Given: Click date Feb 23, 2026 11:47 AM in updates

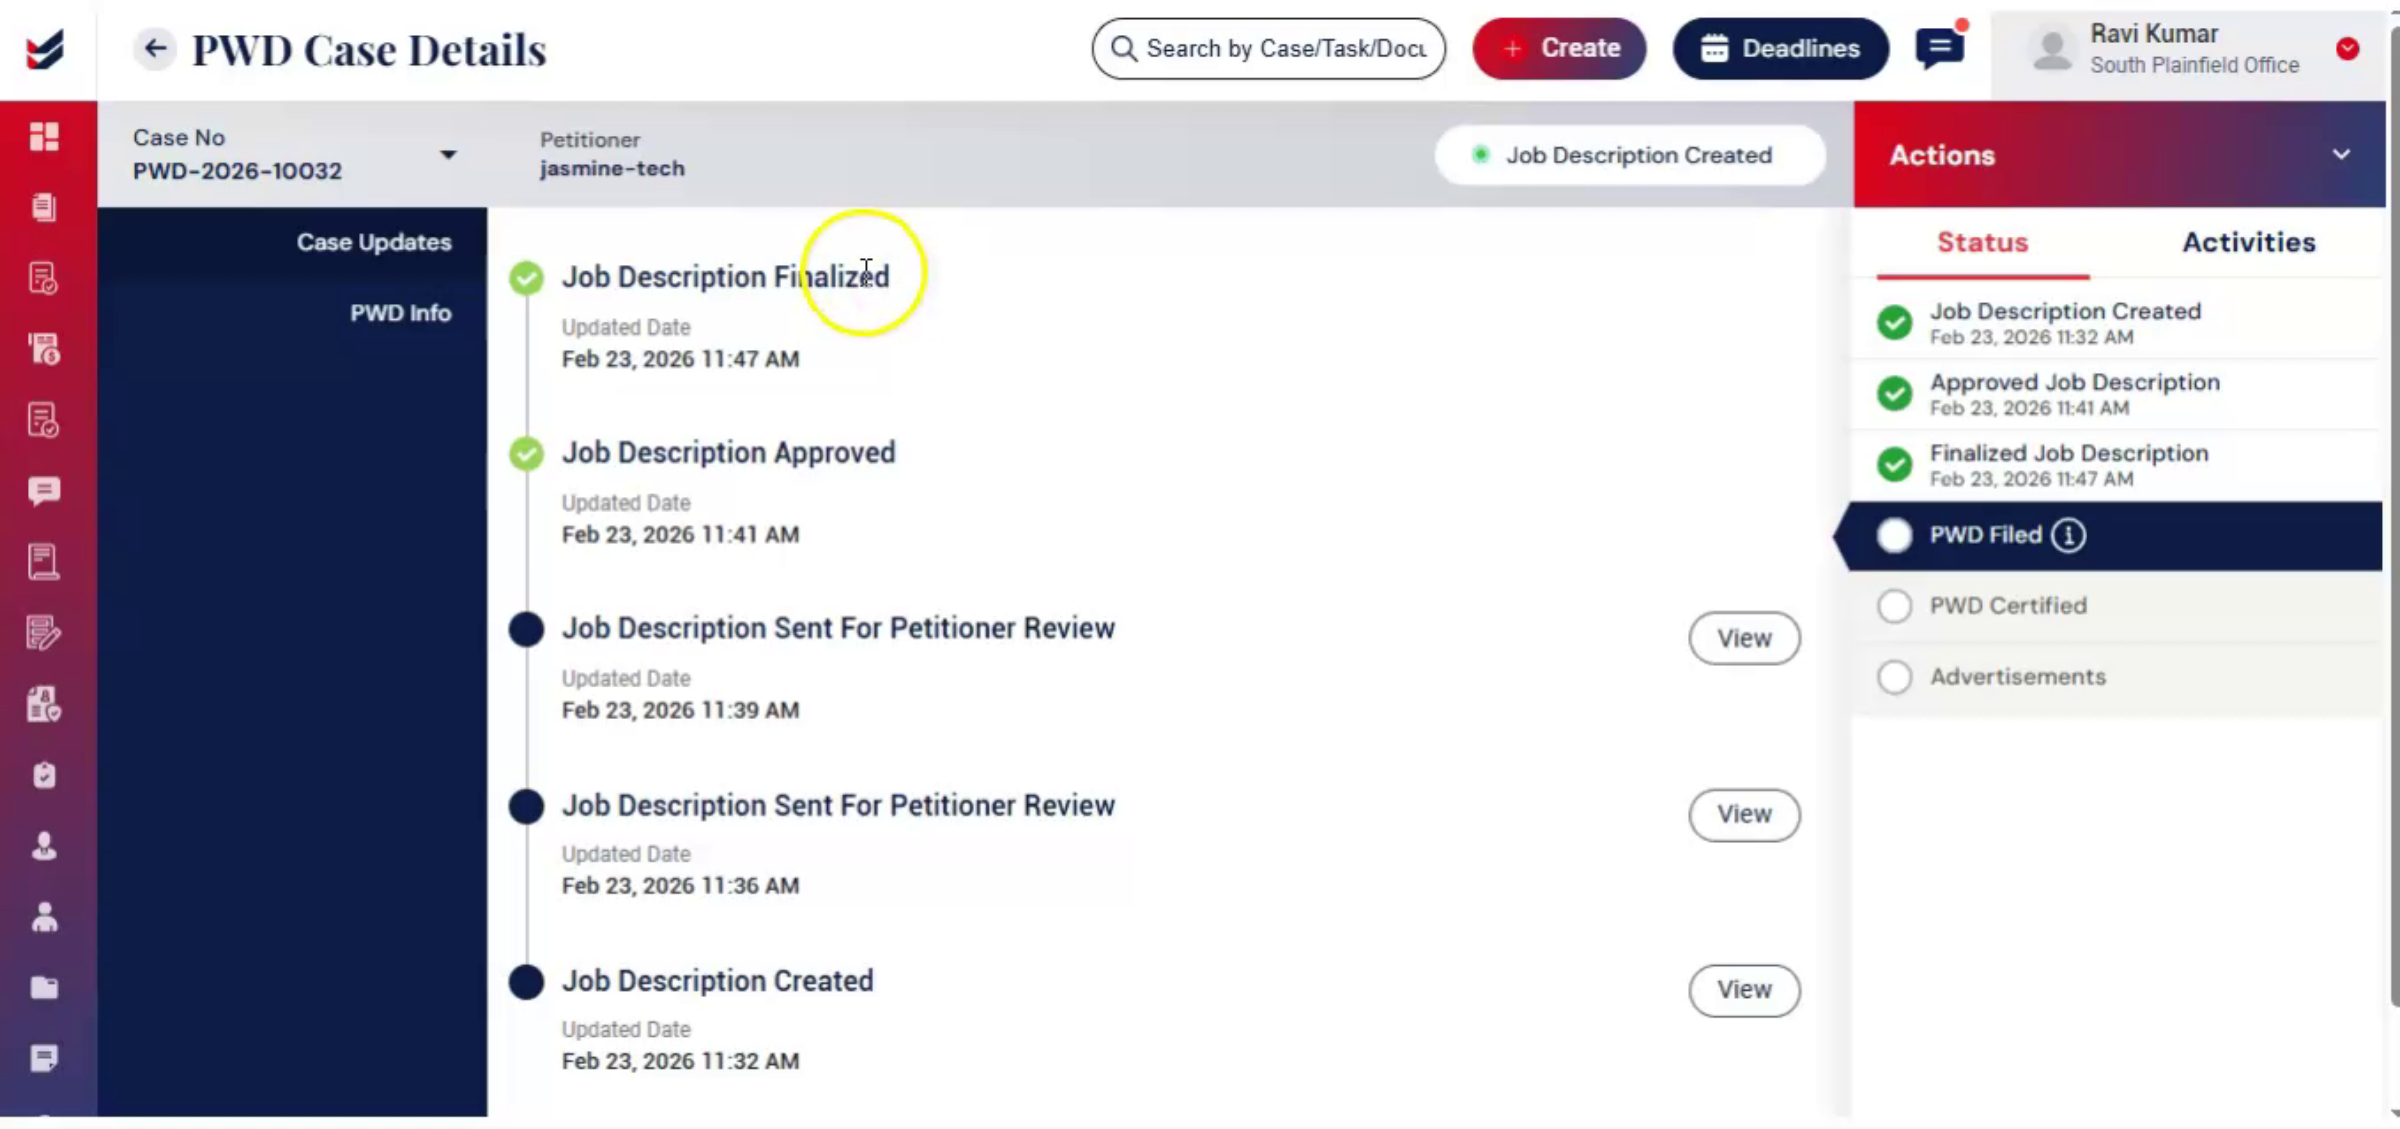Looking at the screenshot, I should [x=680, y=359].
